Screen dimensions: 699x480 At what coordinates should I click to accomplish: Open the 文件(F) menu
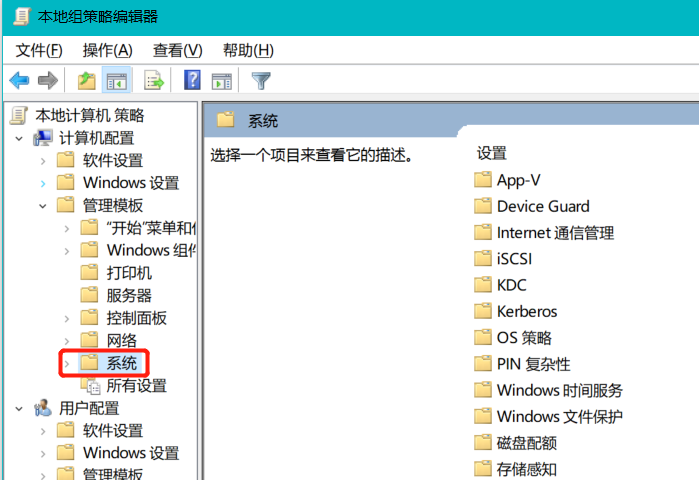[x=39, y=50]
